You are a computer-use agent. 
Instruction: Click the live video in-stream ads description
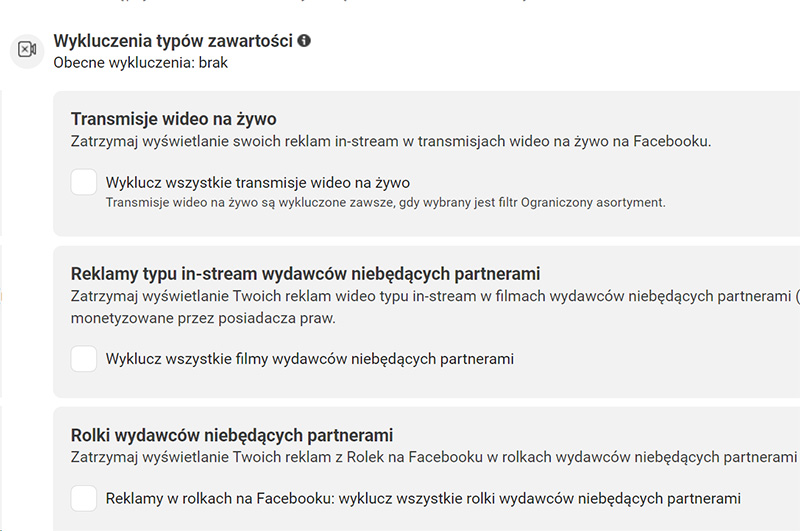pos(390,141)
